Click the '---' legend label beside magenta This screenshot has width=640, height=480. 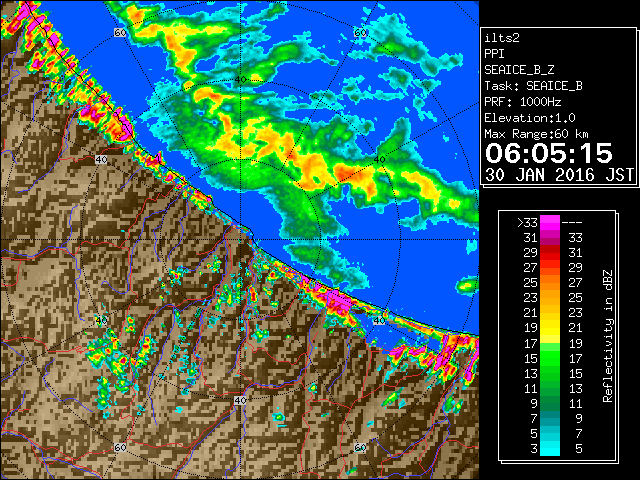[x=572, y=223]
